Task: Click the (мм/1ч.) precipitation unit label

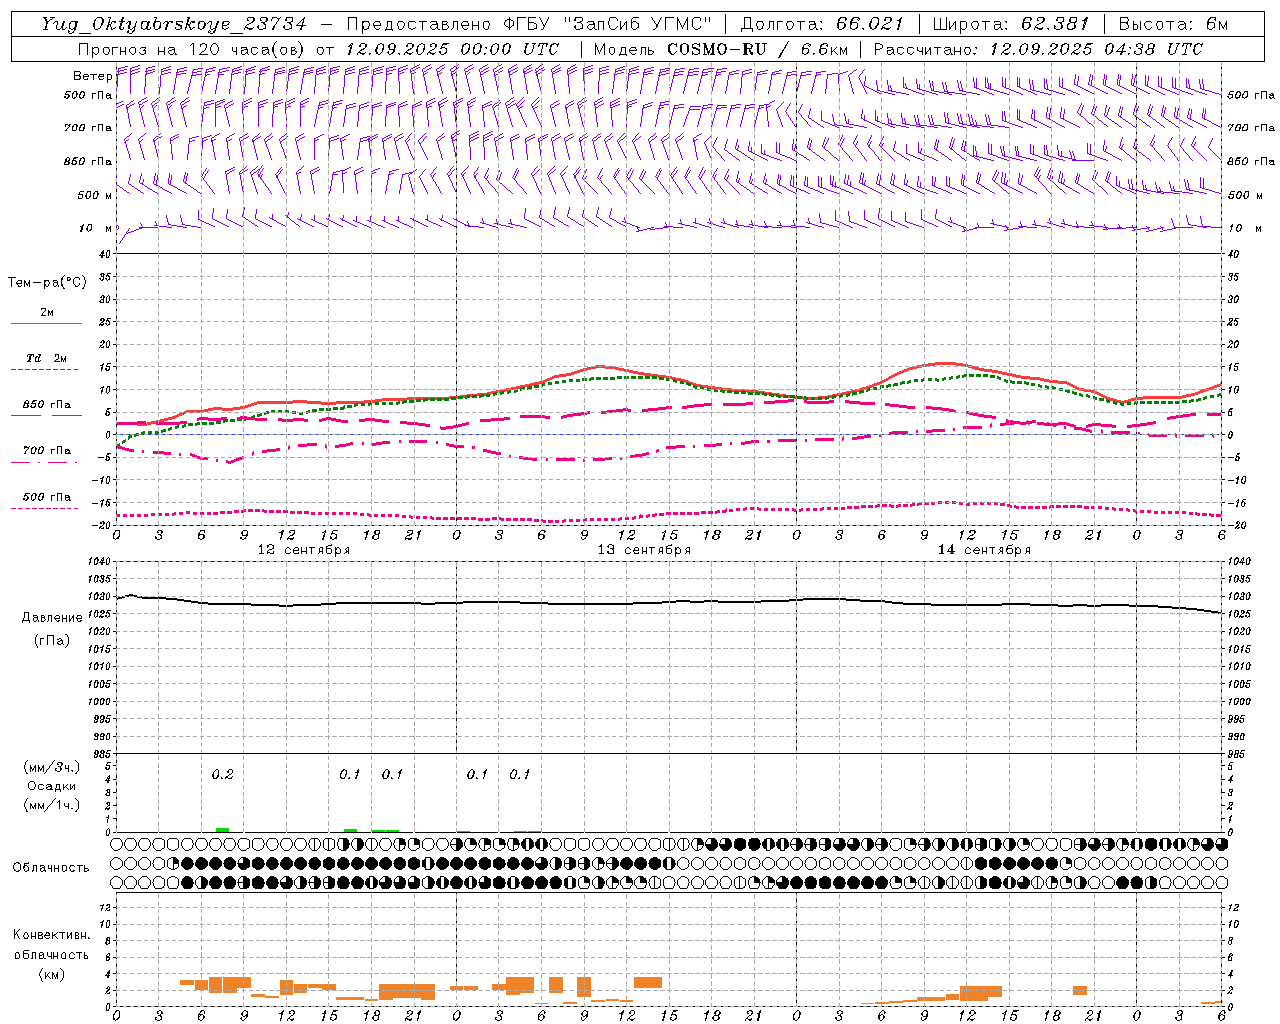Action: coord(52,805)
